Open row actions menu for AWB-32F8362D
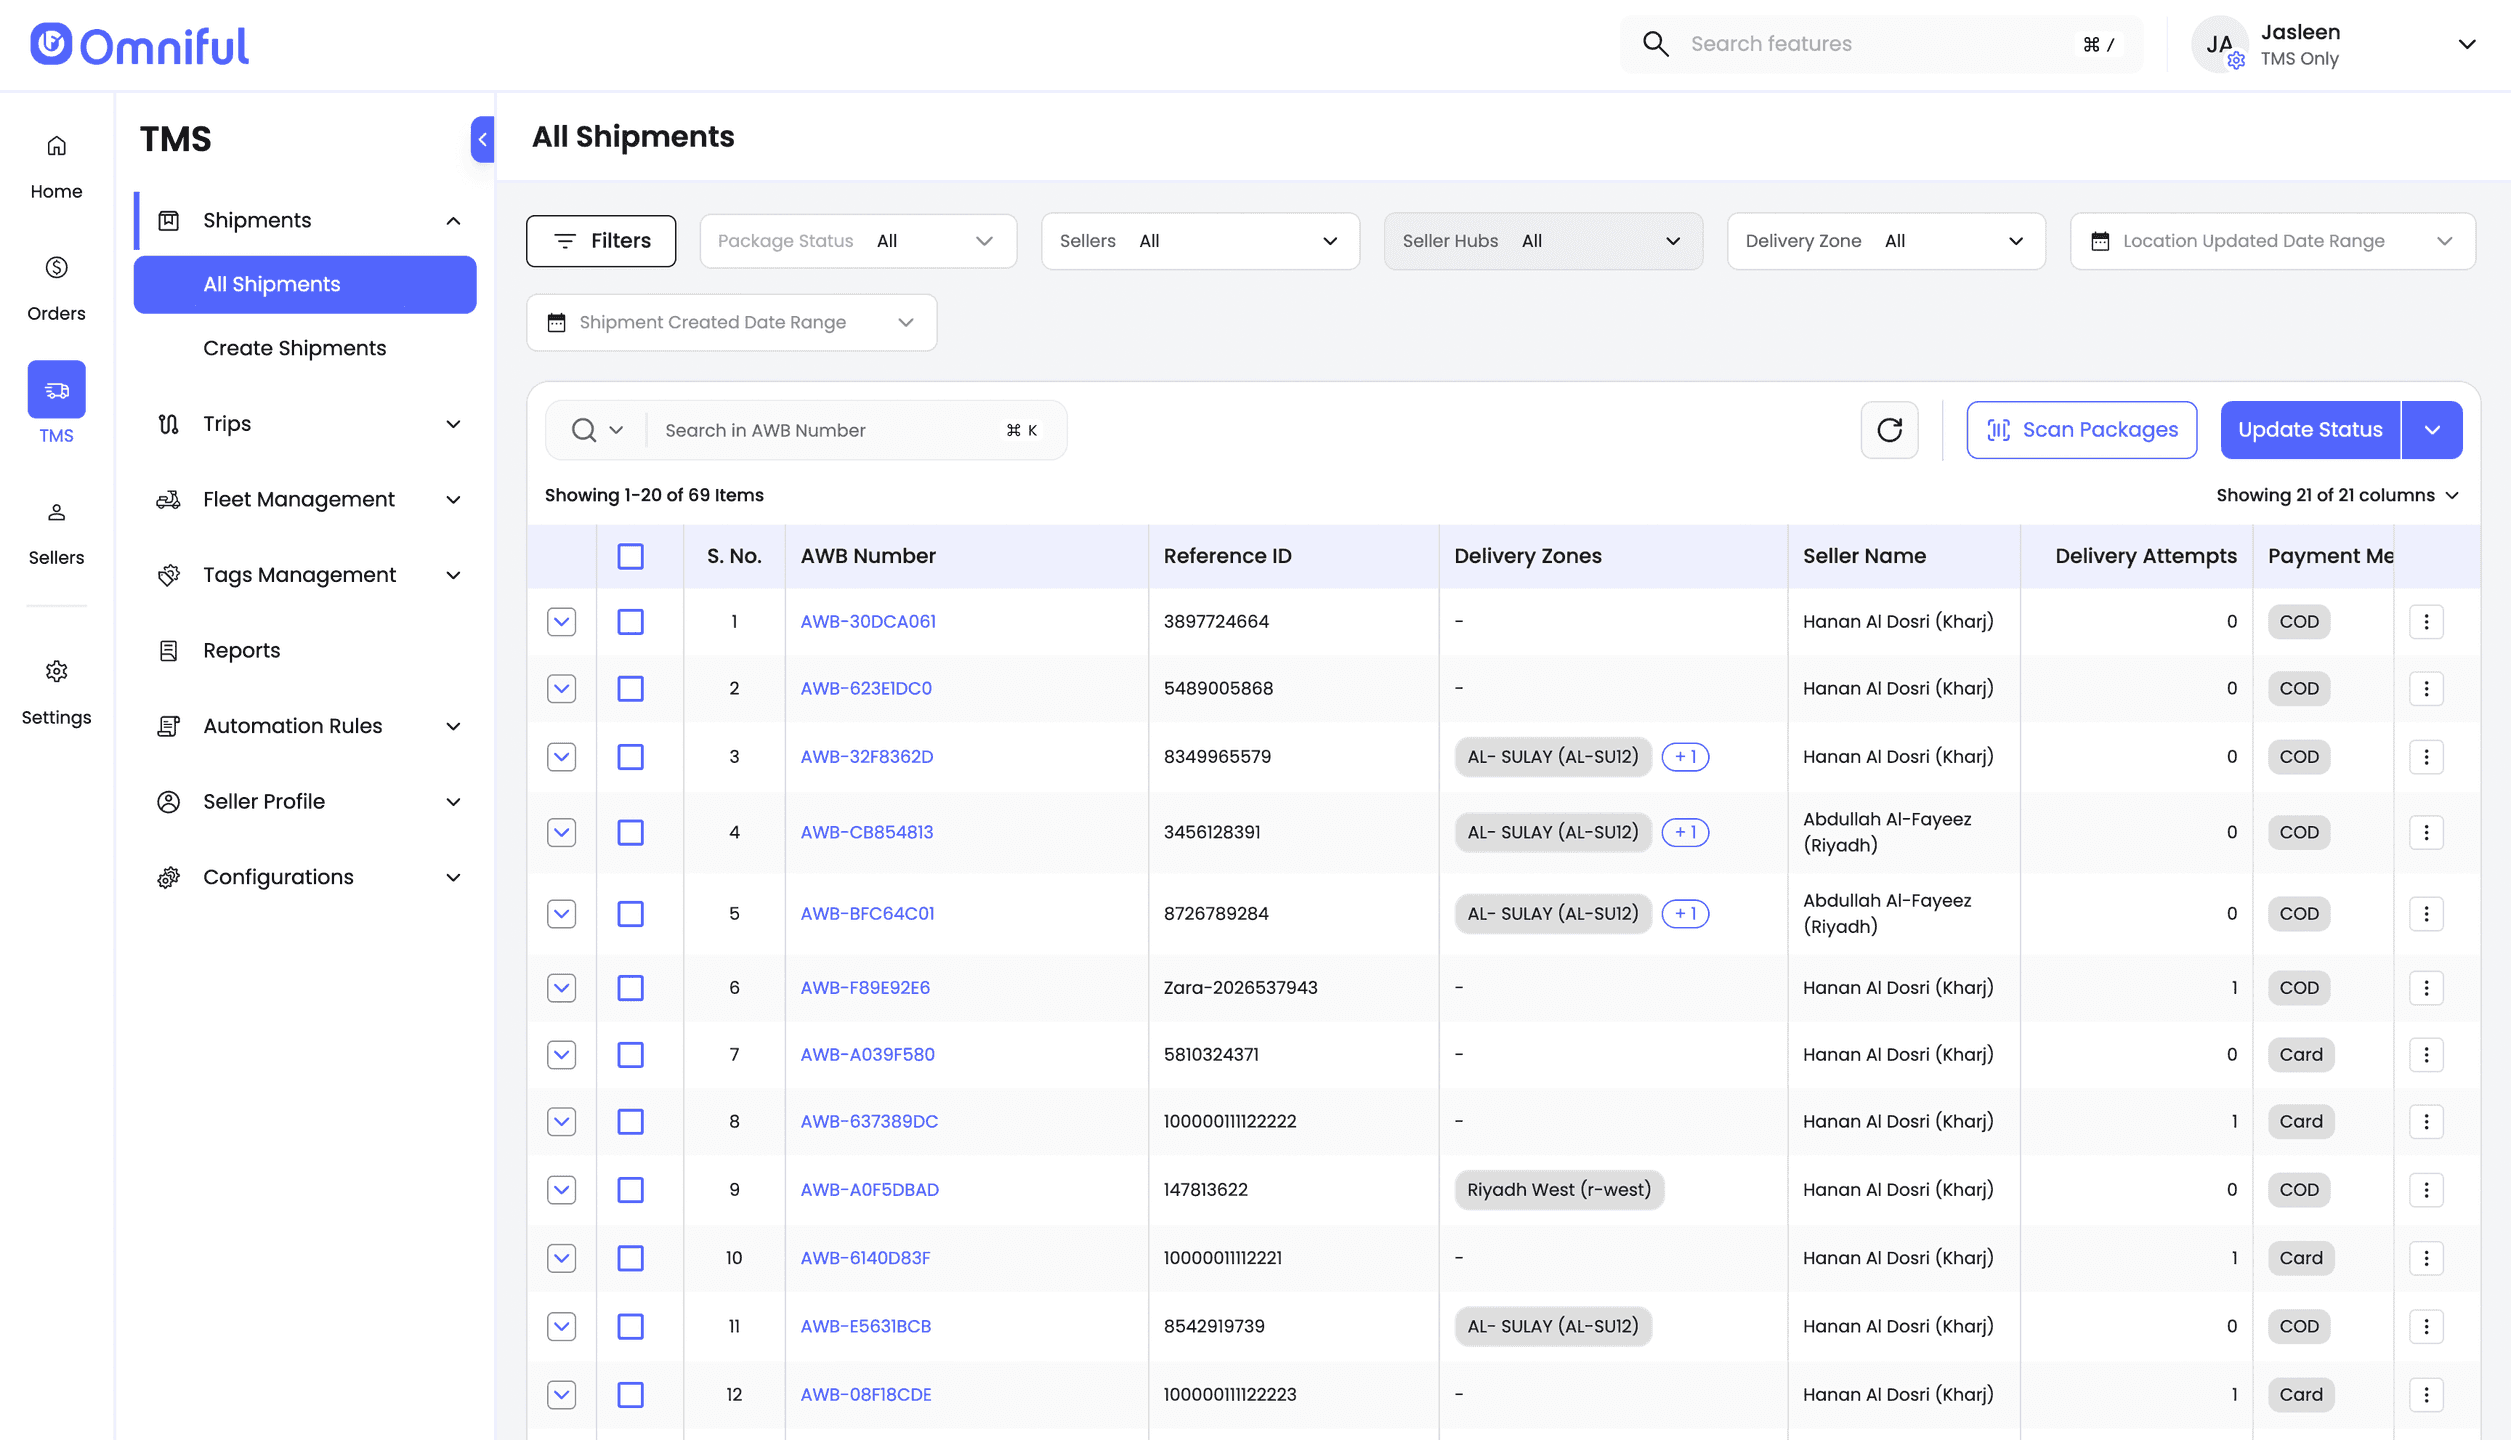This screenshot has width=2511, height=1440. (2426, 756)
